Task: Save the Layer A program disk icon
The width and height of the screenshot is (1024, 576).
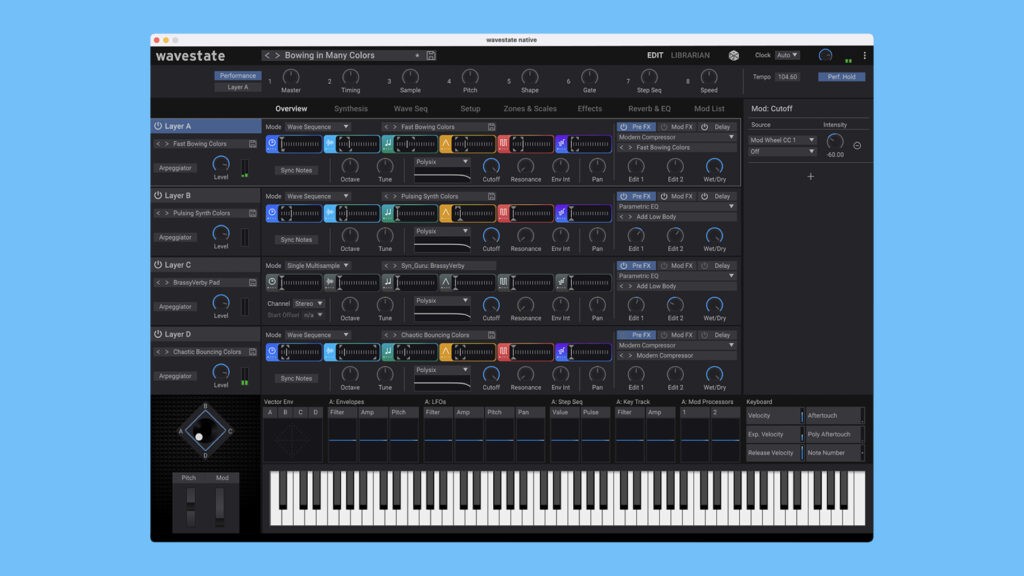Action: tap(253, 144)
